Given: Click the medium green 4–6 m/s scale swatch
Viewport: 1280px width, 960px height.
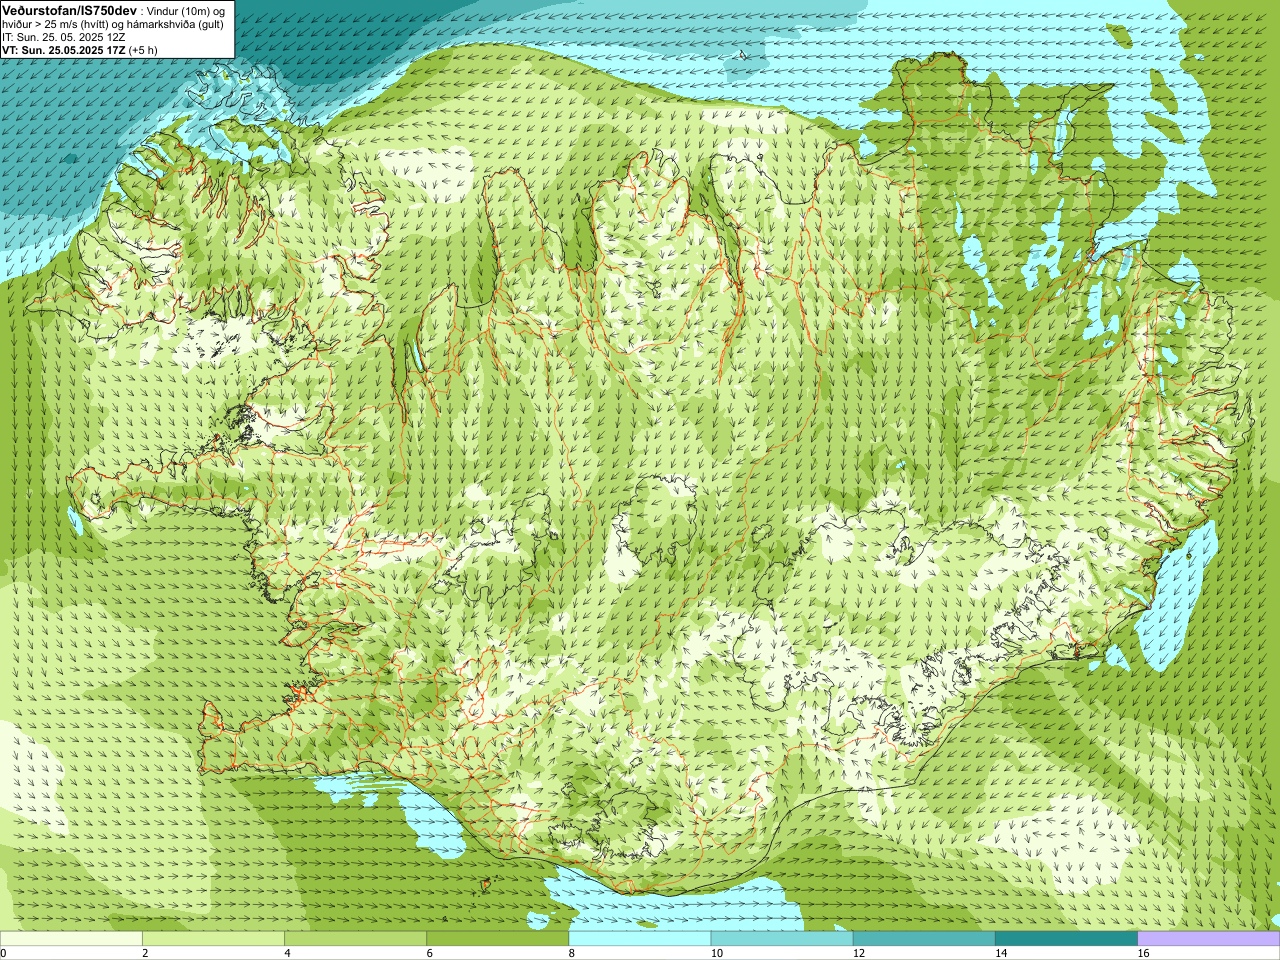Looking at the screenshot, I should point(355,939).
